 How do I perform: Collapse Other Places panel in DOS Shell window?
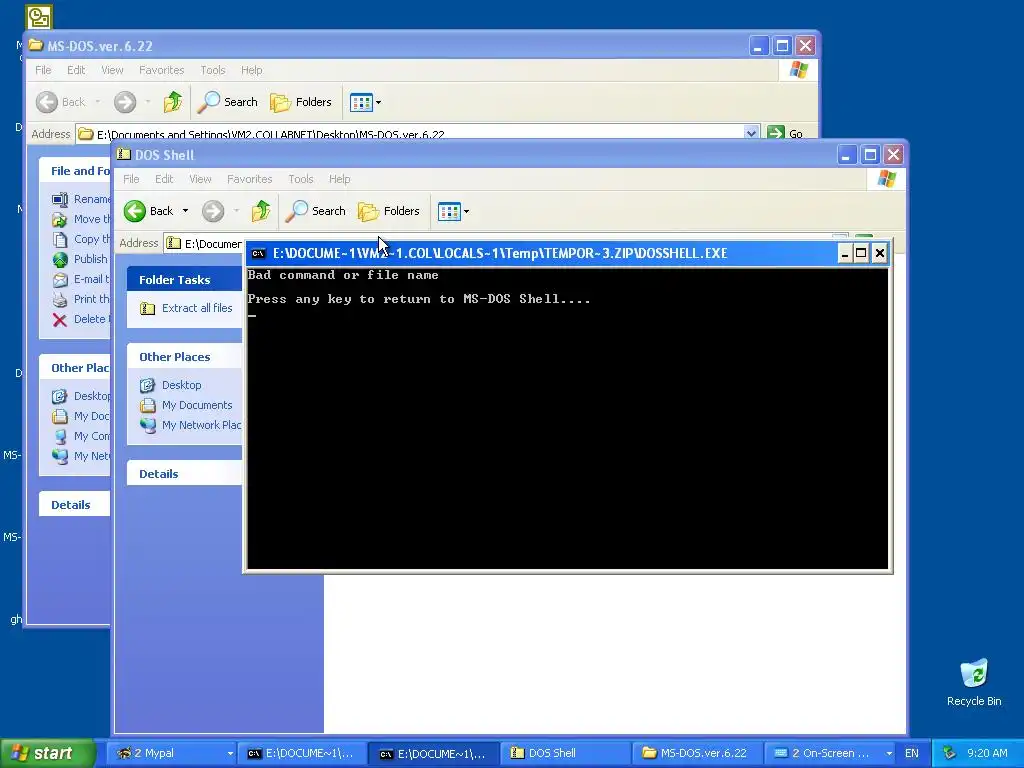(x=184, y=357)
